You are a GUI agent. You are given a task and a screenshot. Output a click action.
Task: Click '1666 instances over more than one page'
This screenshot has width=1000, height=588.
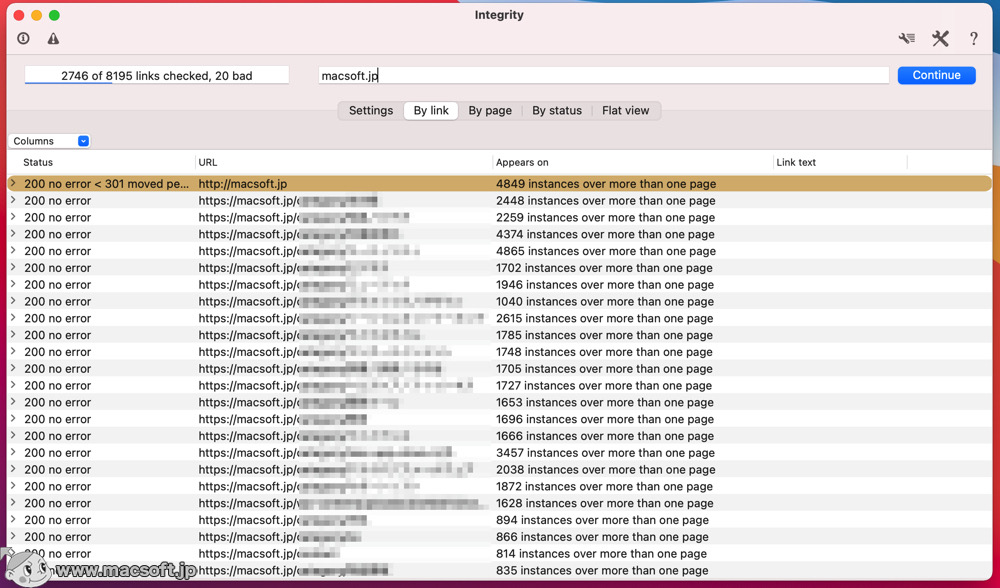[605, 436]
